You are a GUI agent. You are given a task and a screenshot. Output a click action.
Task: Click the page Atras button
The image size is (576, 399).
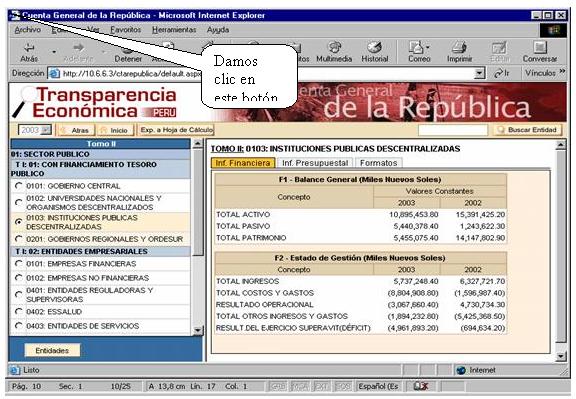pyautogui.click(x=75, y=130)
